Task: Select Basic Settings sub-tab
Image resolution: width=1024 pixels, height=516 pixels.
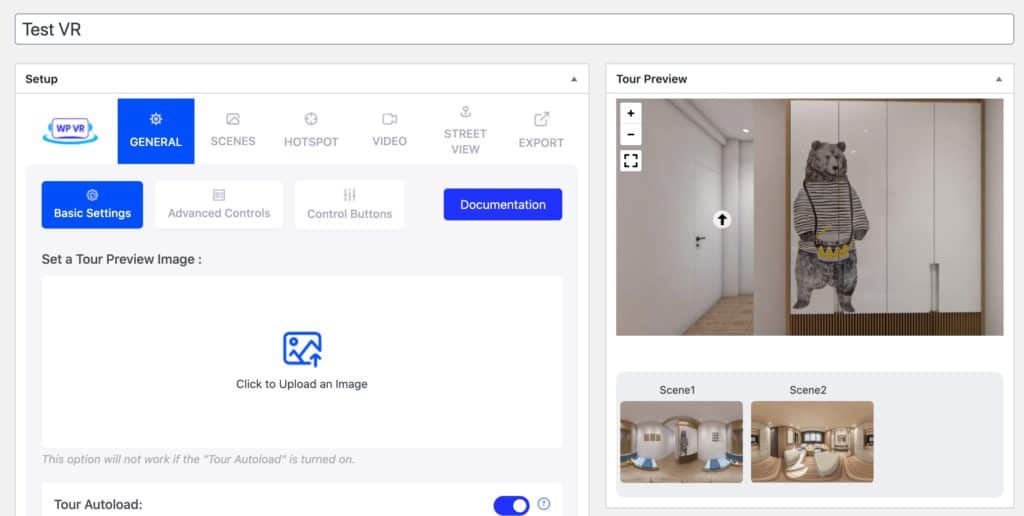Action: (x=92, y=205)
